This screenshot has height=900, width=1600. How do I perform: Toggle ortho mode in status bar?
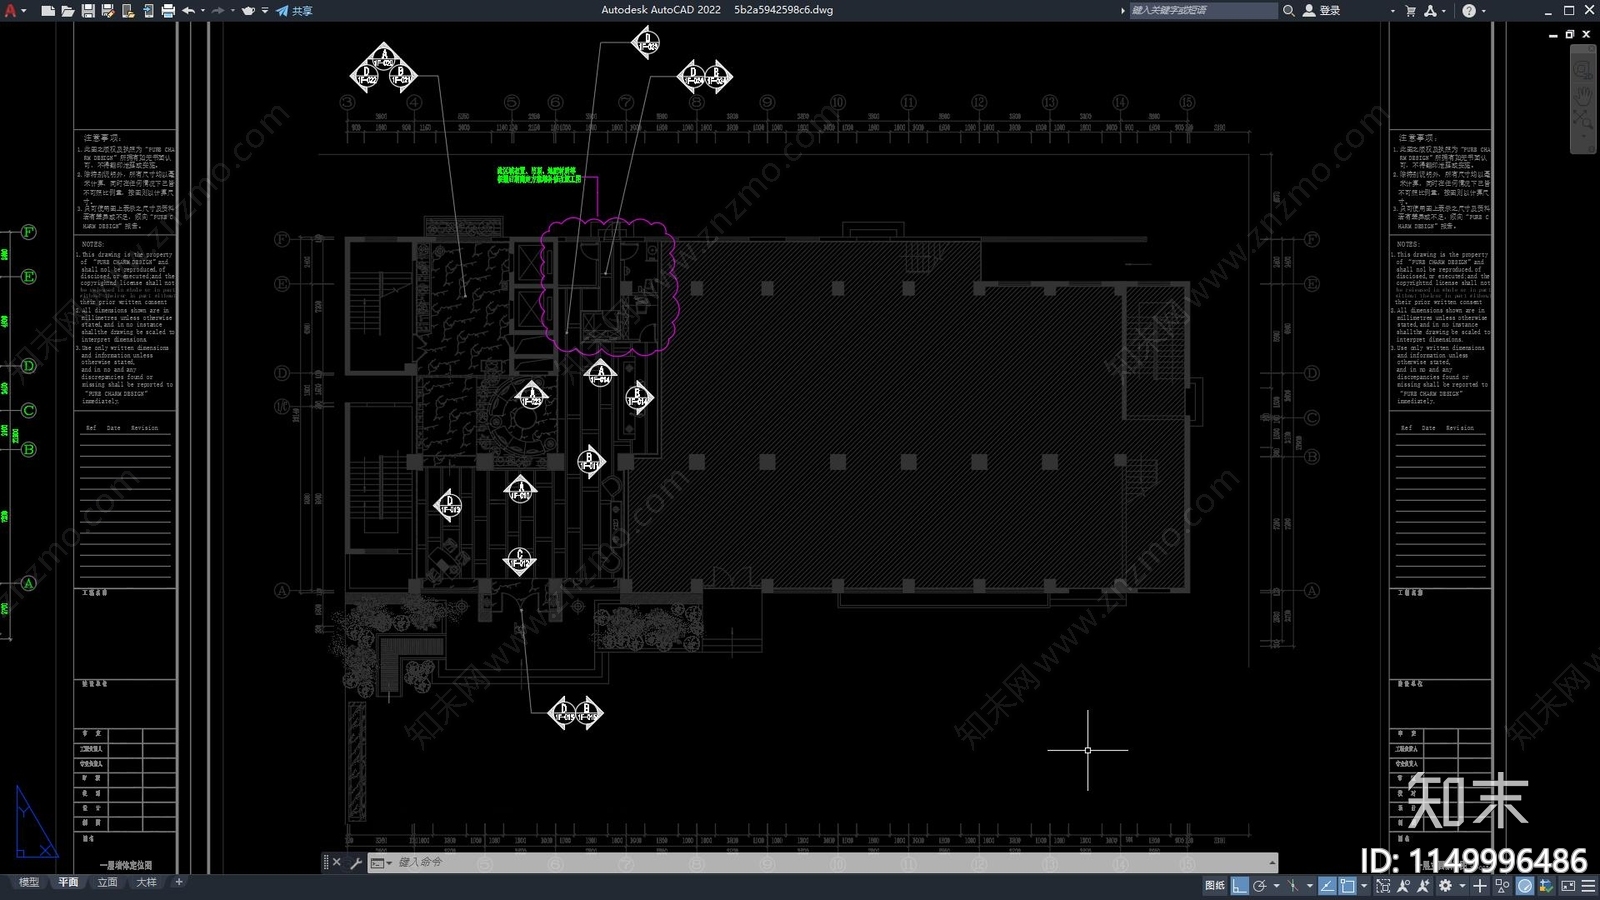coord(1240,886)
